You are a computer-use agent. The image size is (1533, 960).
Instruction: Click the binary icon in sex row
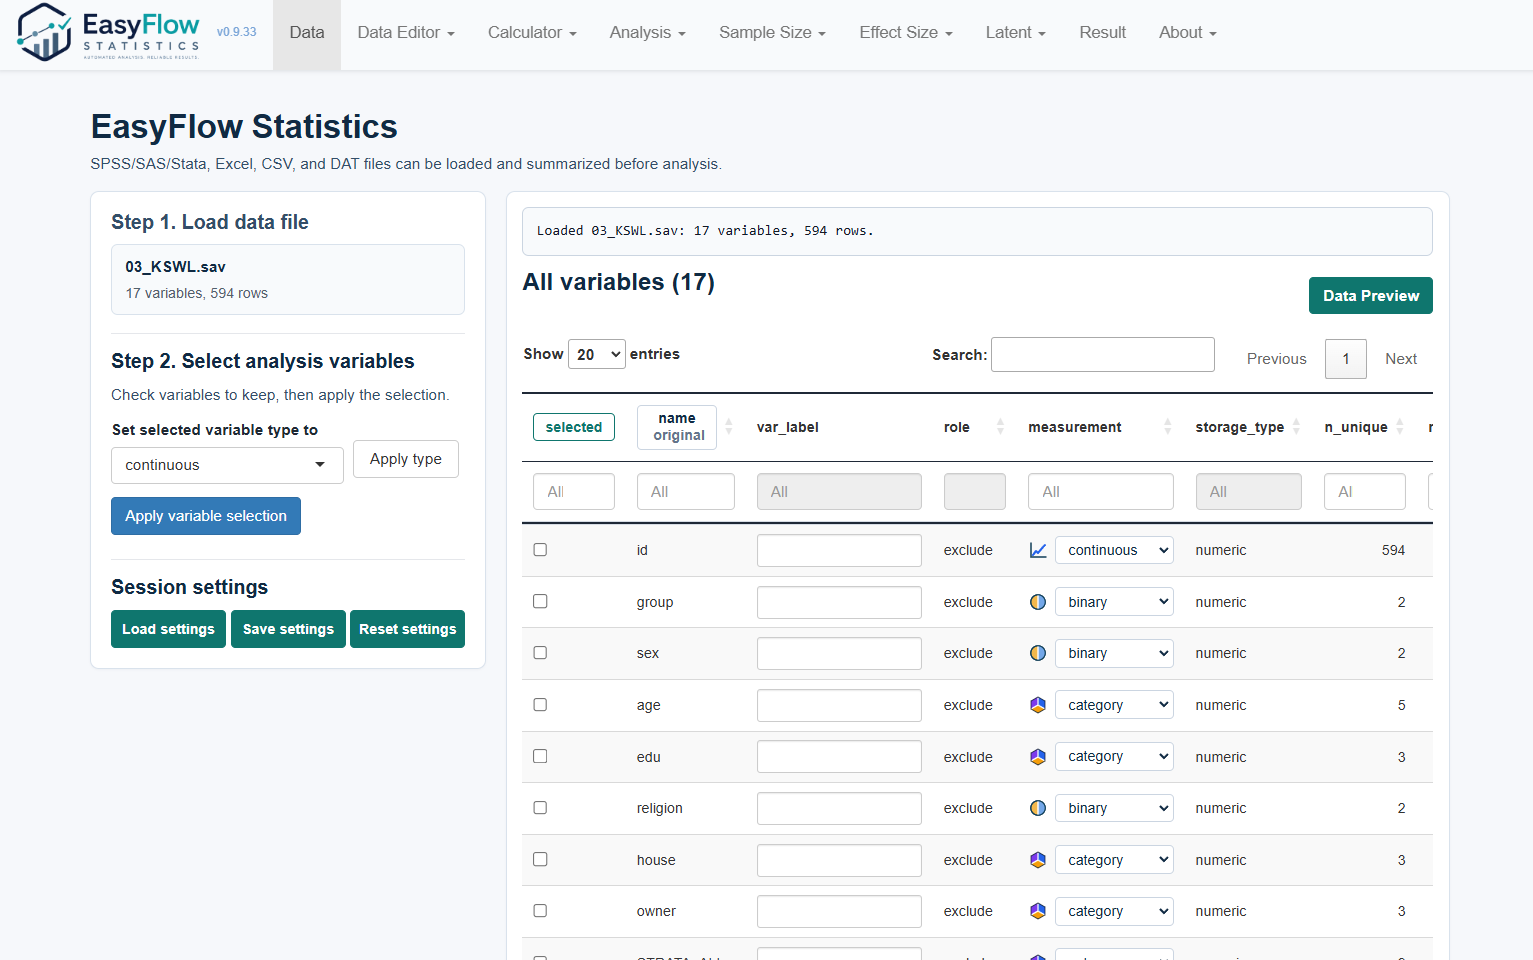click(1038, 653)
